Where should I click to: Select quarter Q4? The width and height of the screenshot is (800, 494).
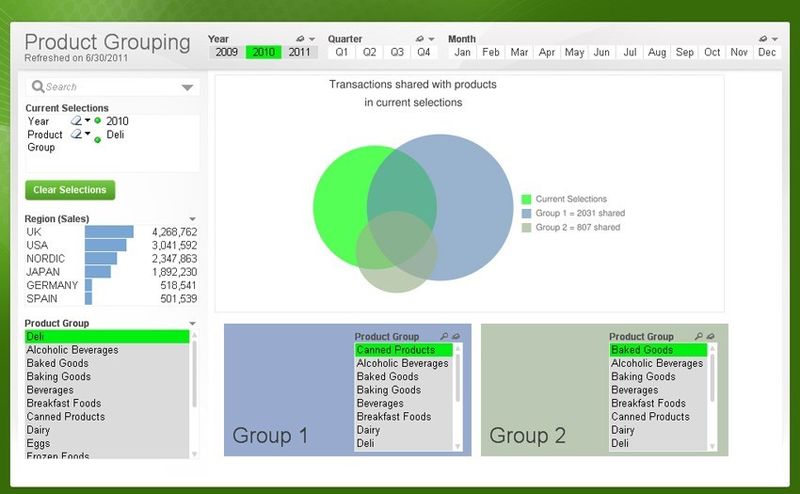(423, 52)
